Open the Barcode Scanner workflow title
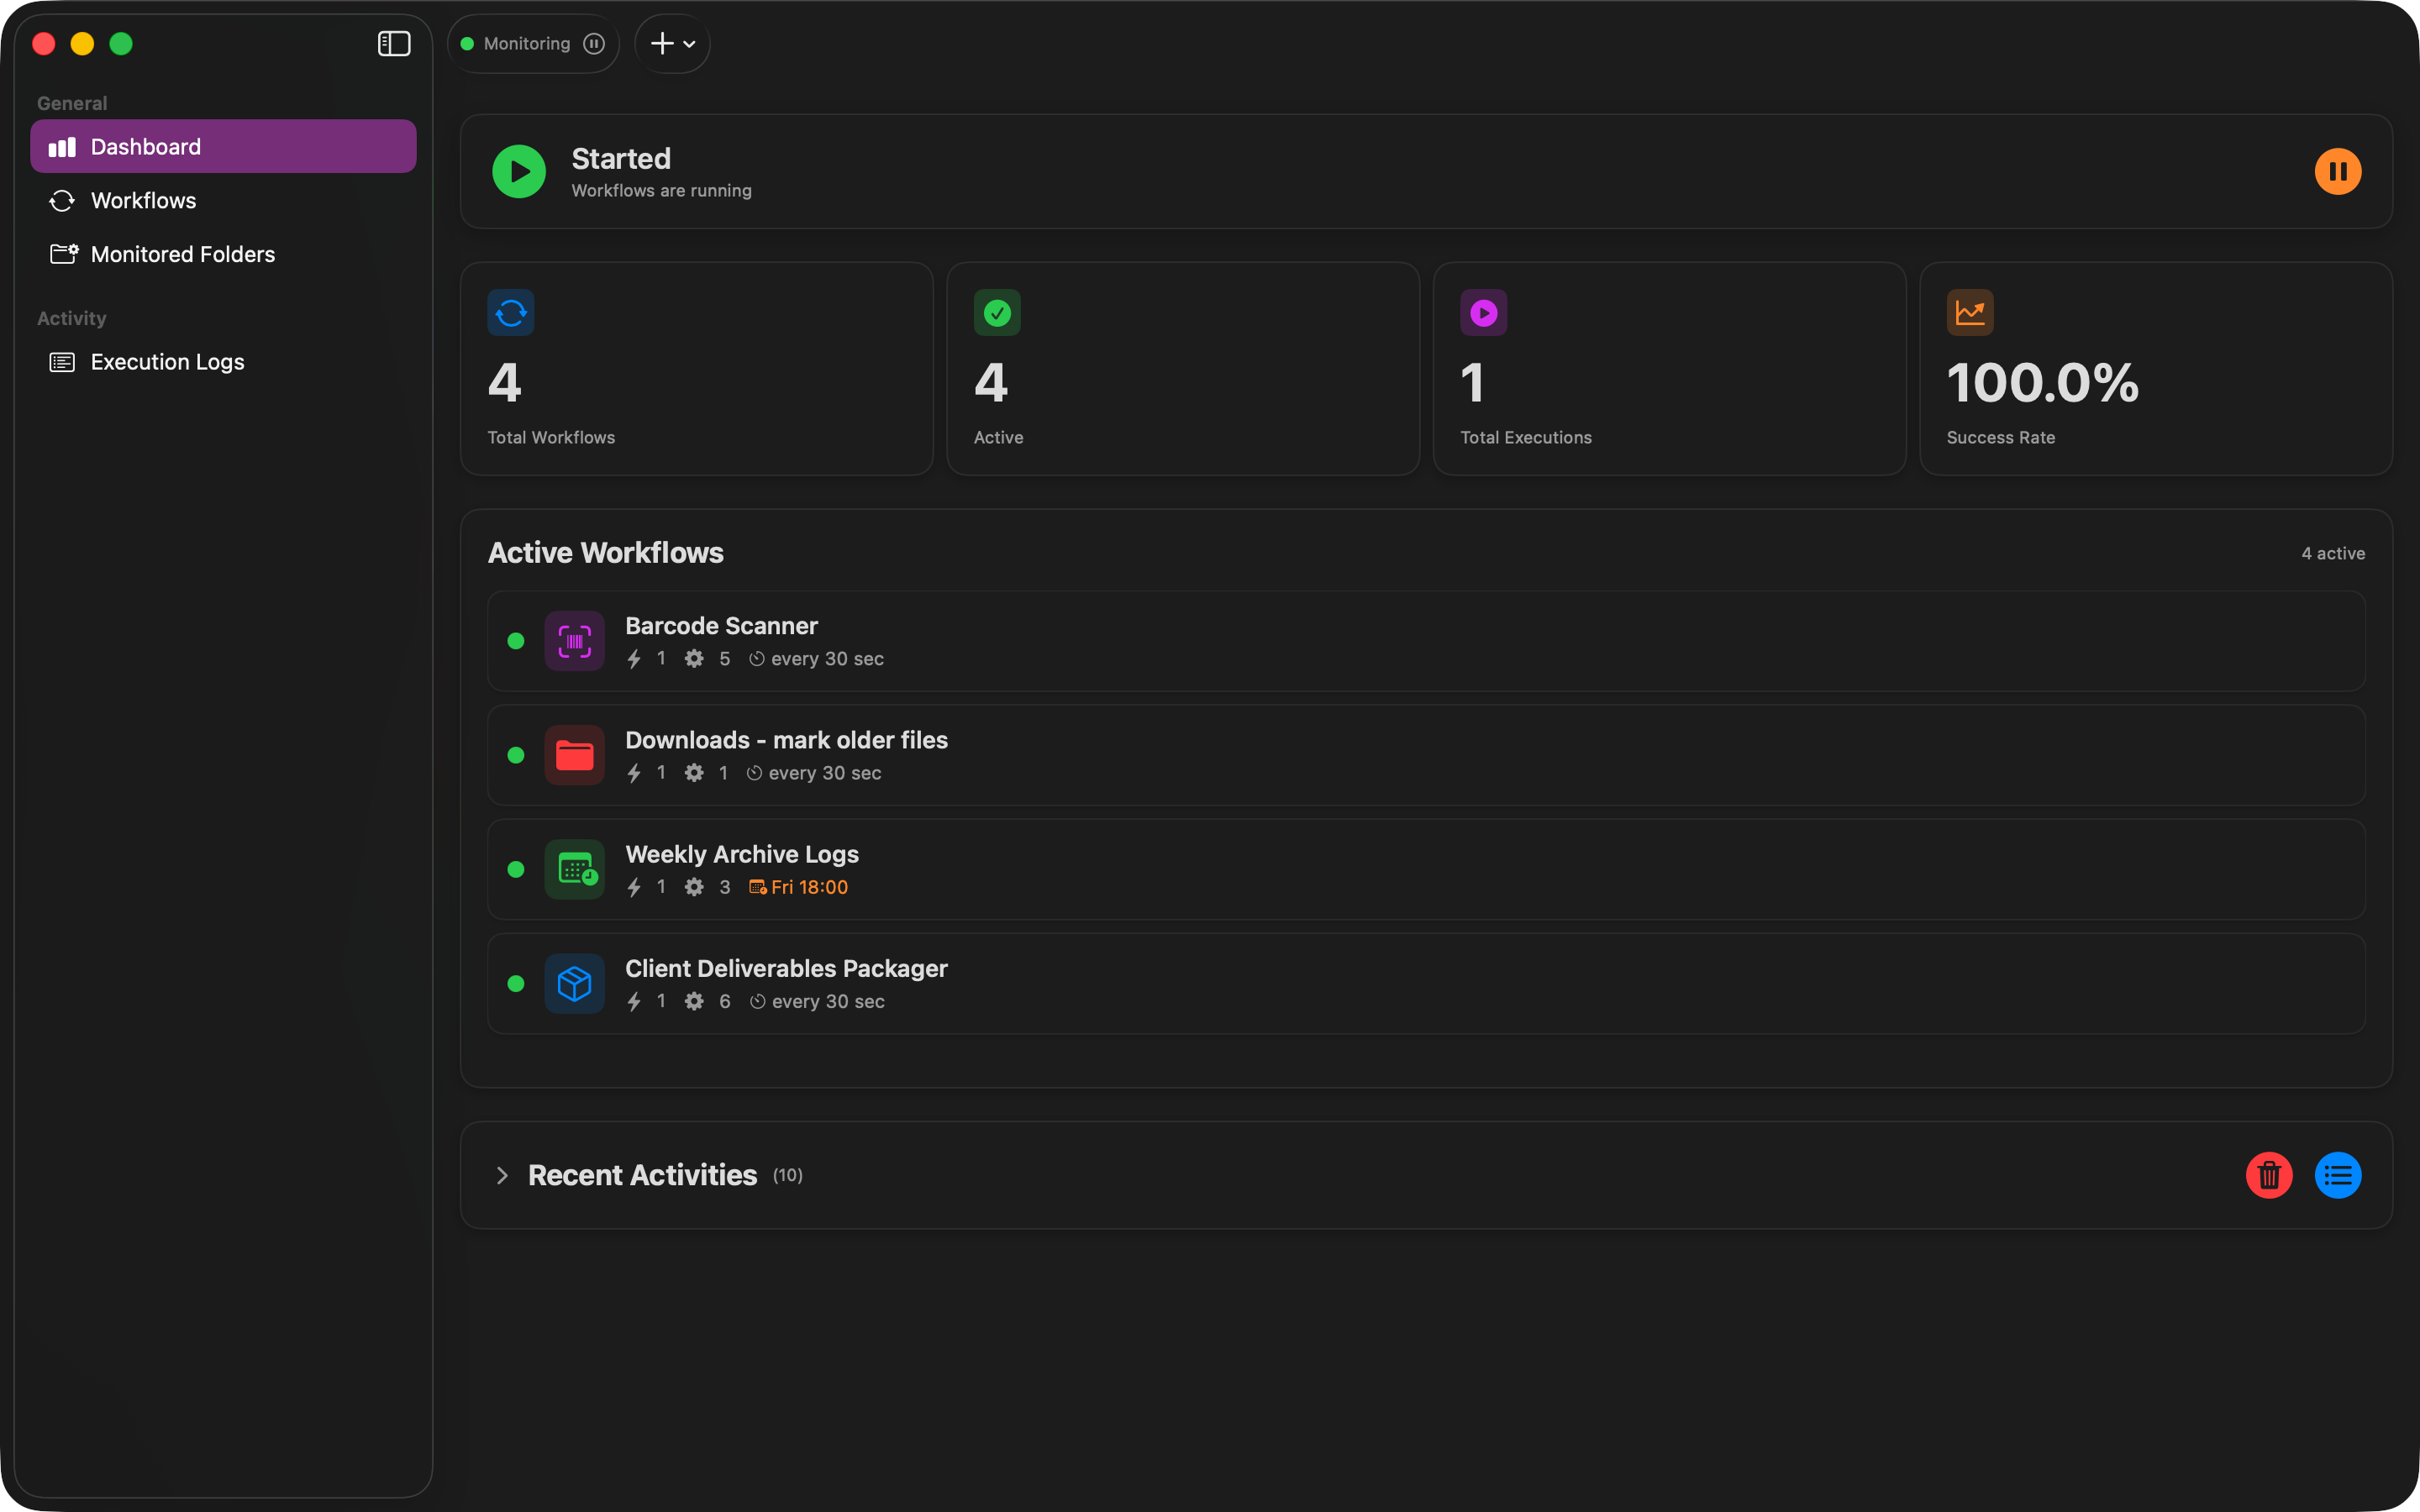The image size is (2420, 1512). pos(722,626)
